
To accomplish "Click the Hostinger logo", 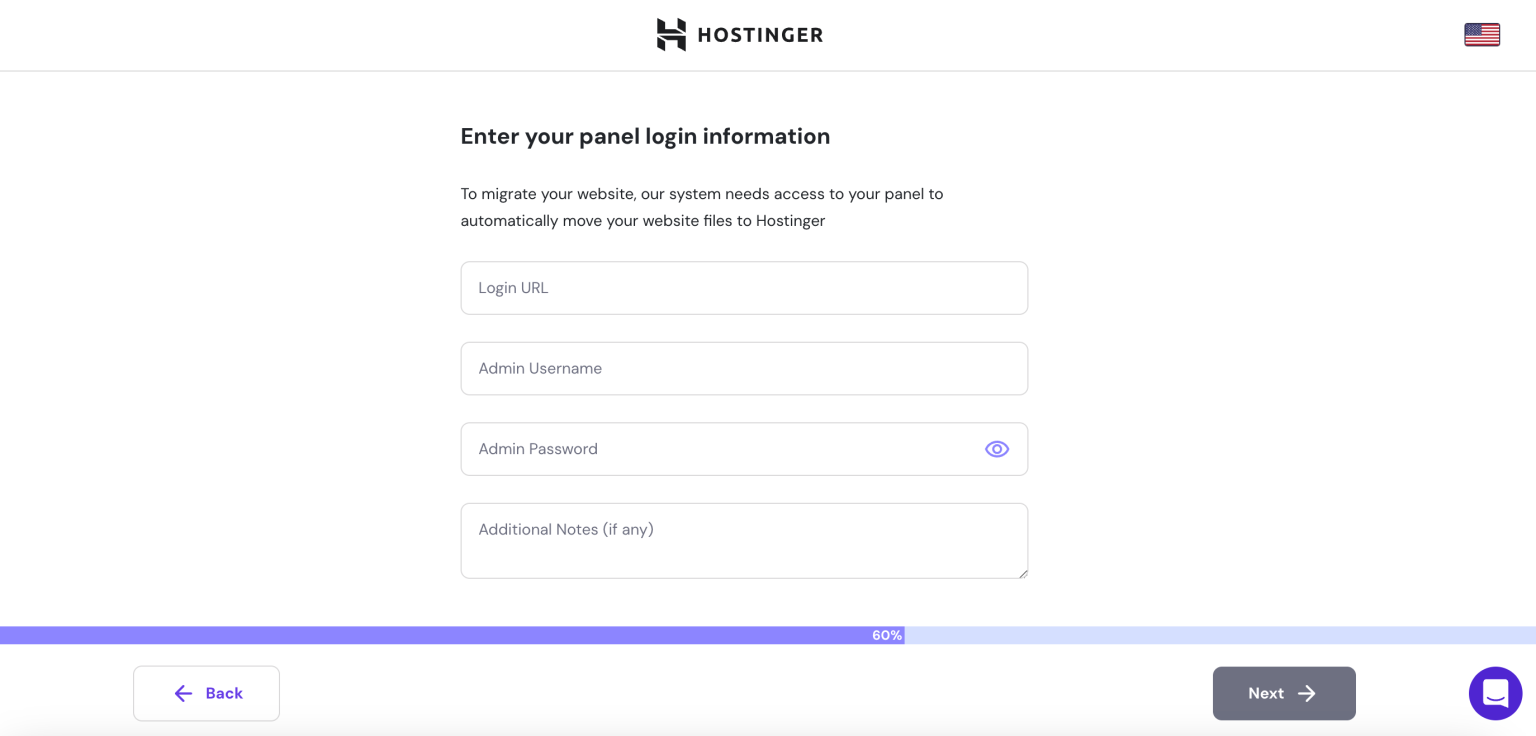I will (x=739, y=34).
